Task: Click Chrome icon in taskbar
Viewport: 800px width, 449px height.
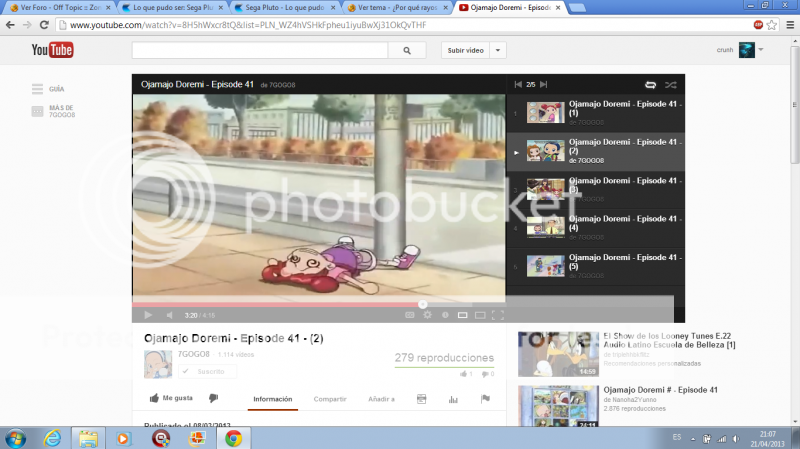Action: point(234,438)
